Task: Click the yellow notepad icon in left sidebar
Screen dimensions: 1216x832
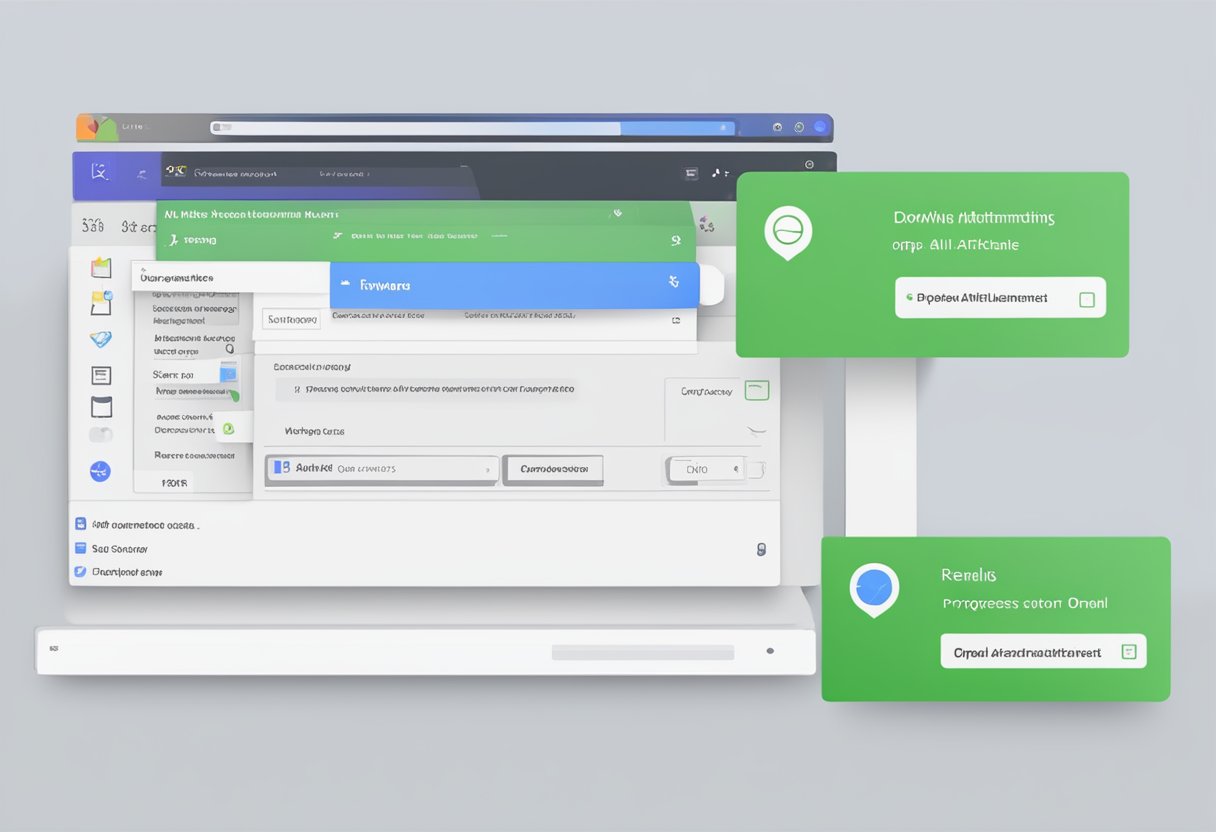Action: [101, 300]
